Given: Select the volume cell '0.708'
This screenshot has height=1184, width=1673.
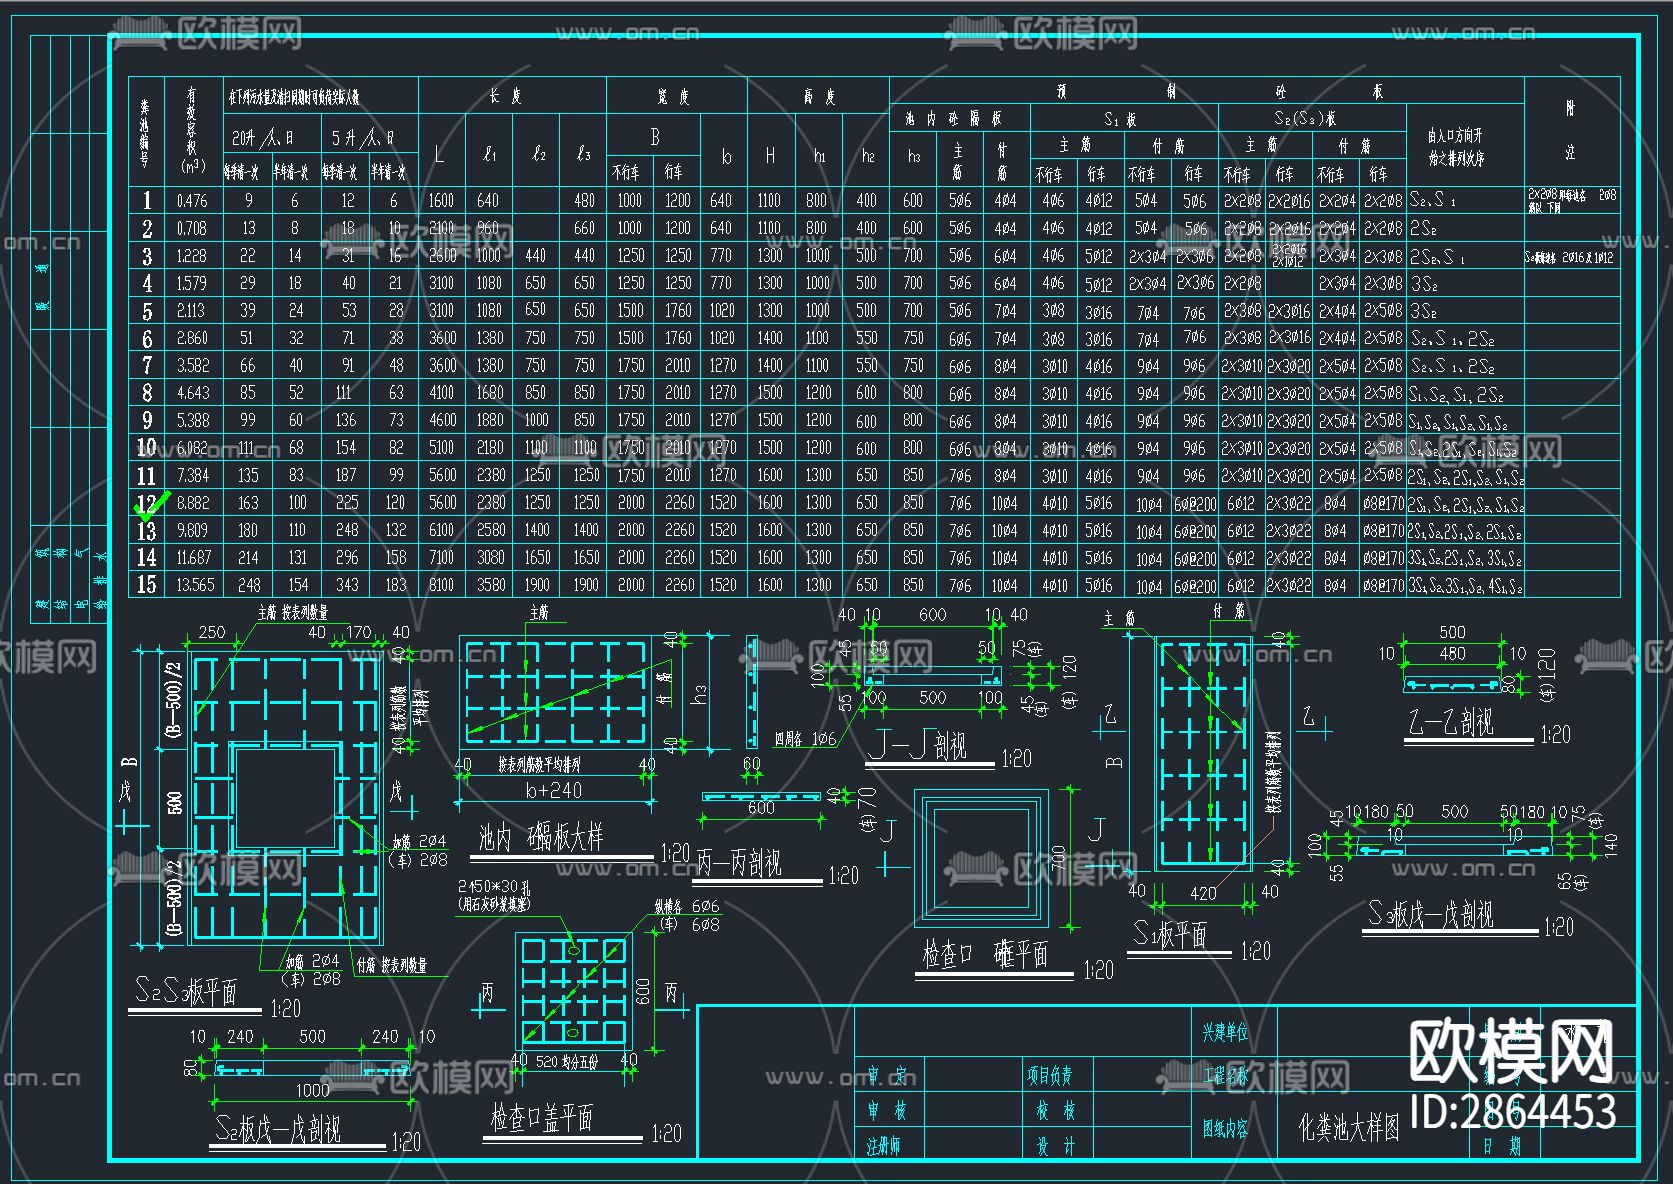Looking at the screenshot, I should coord(192,228).
